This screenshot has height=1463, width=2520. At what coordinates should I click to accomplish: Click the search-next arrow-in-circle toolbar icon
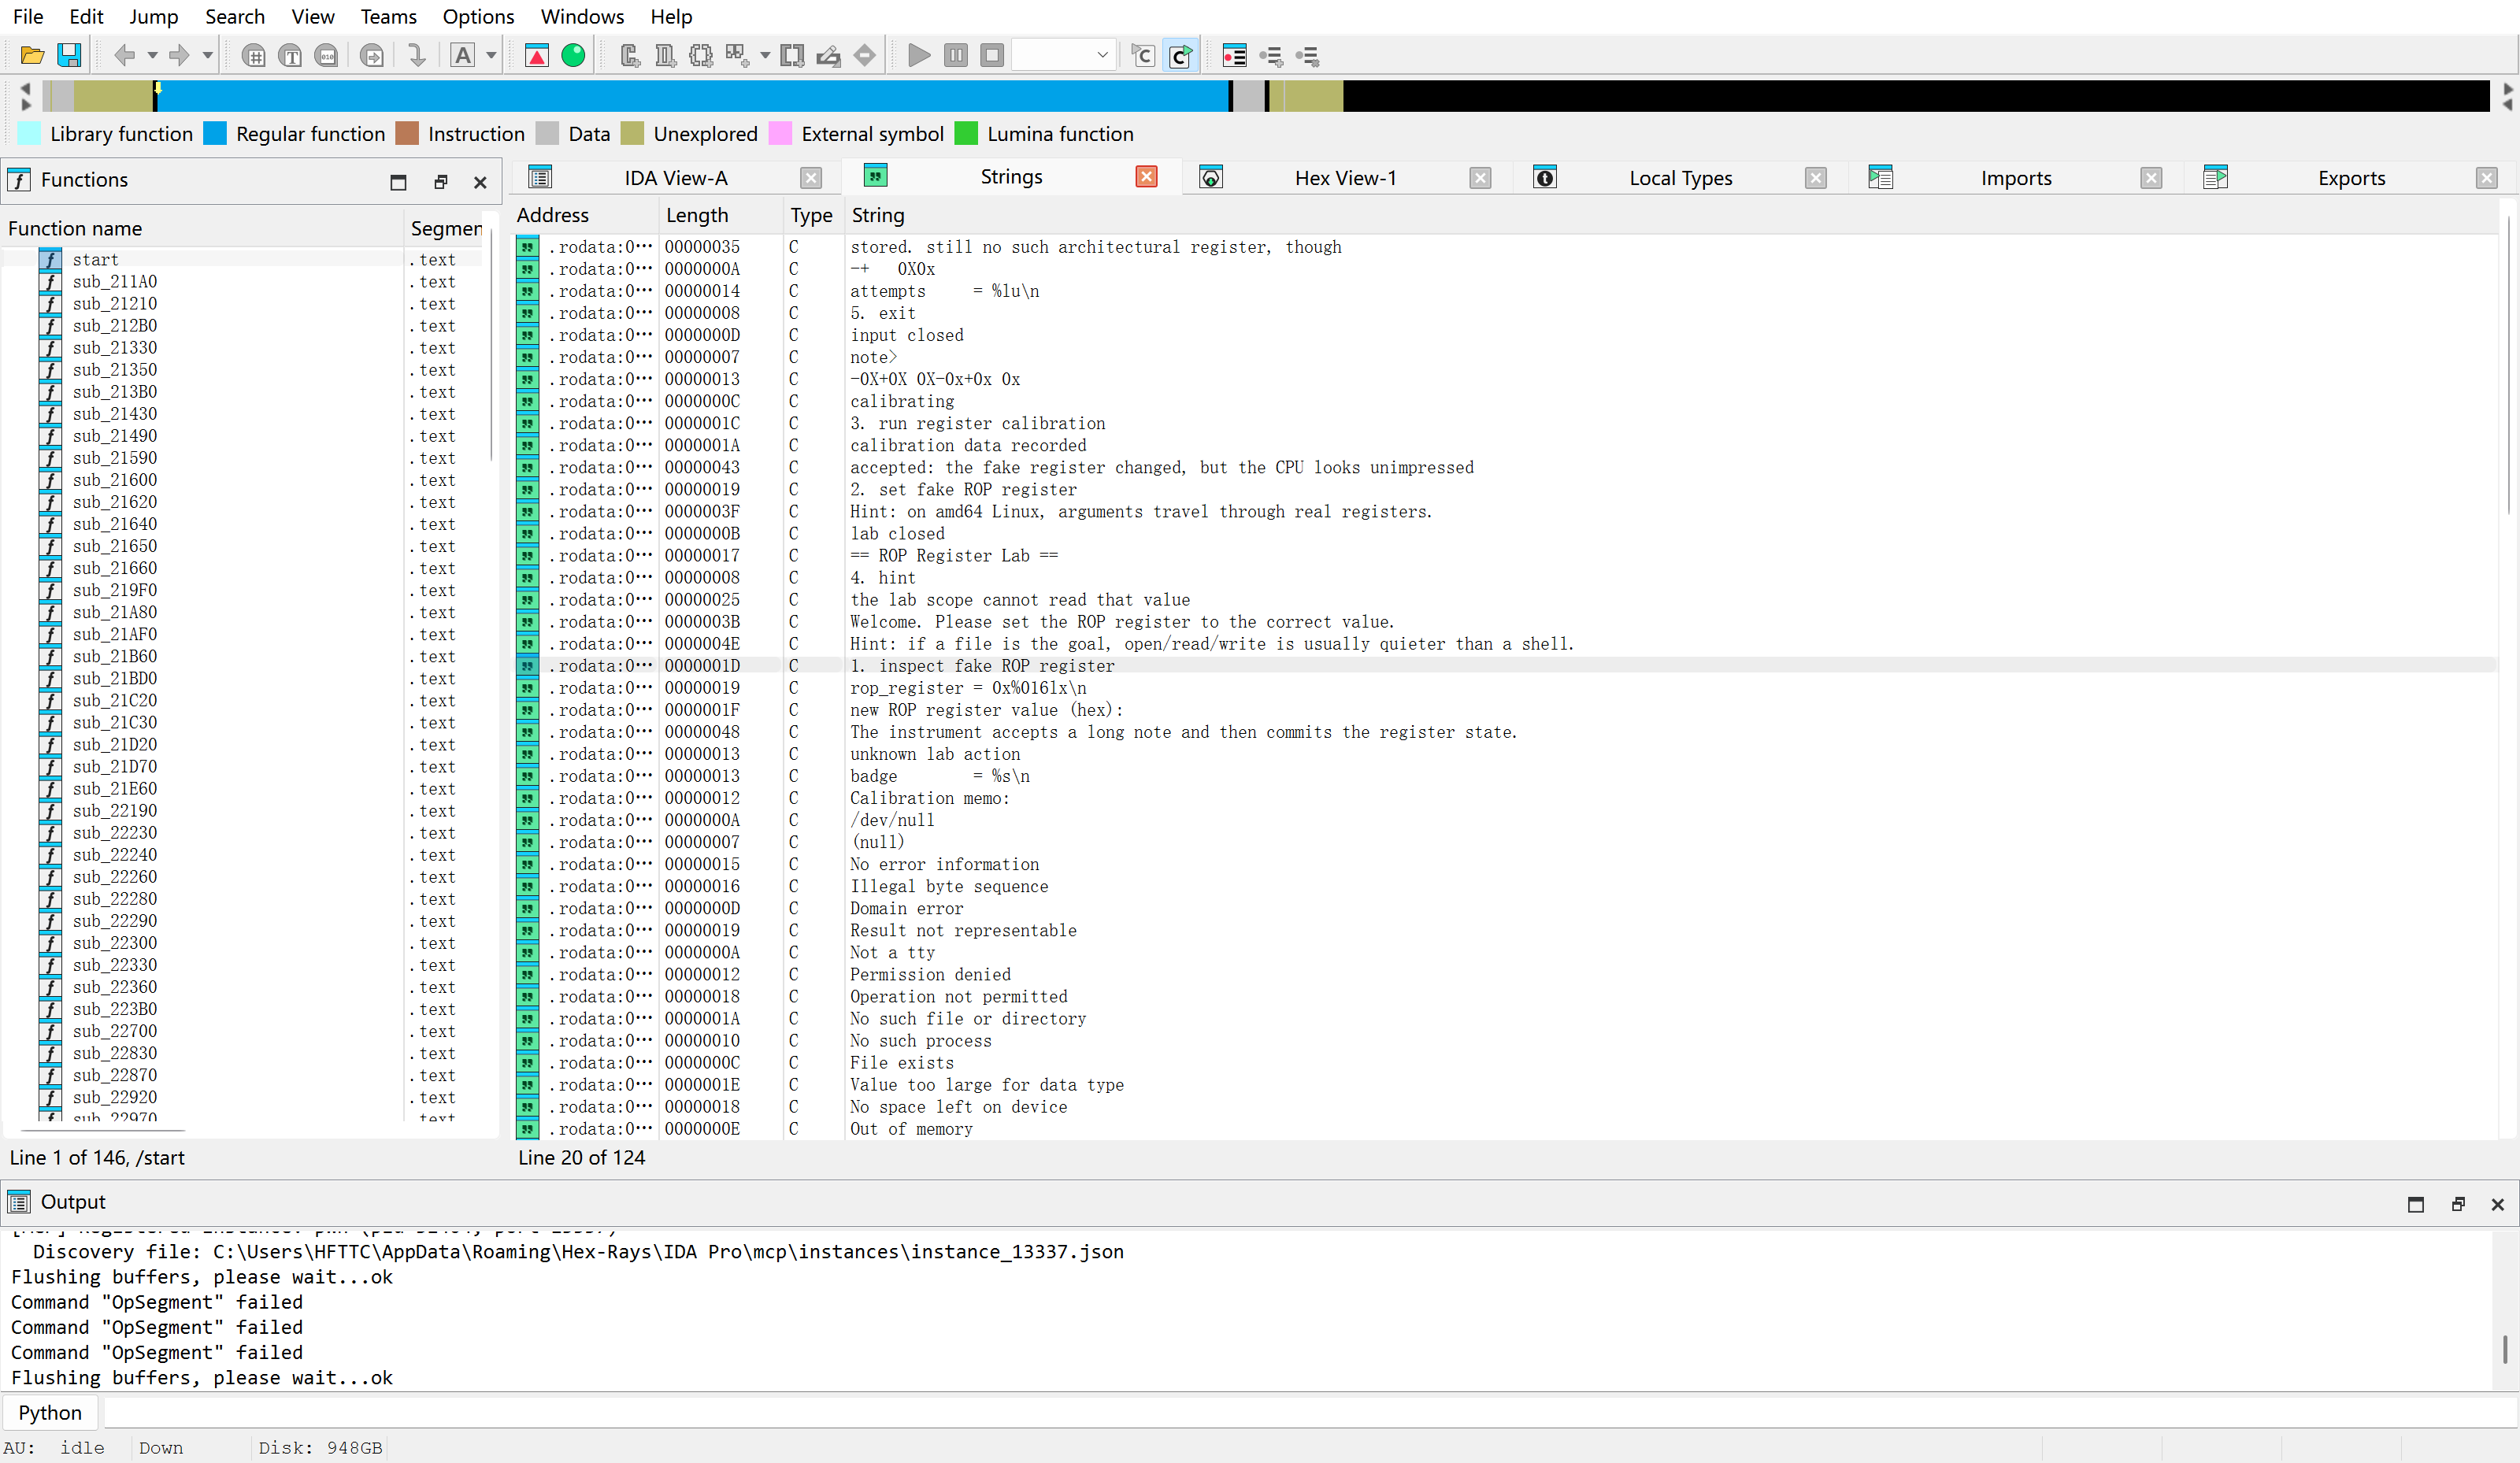pos(372,56)
